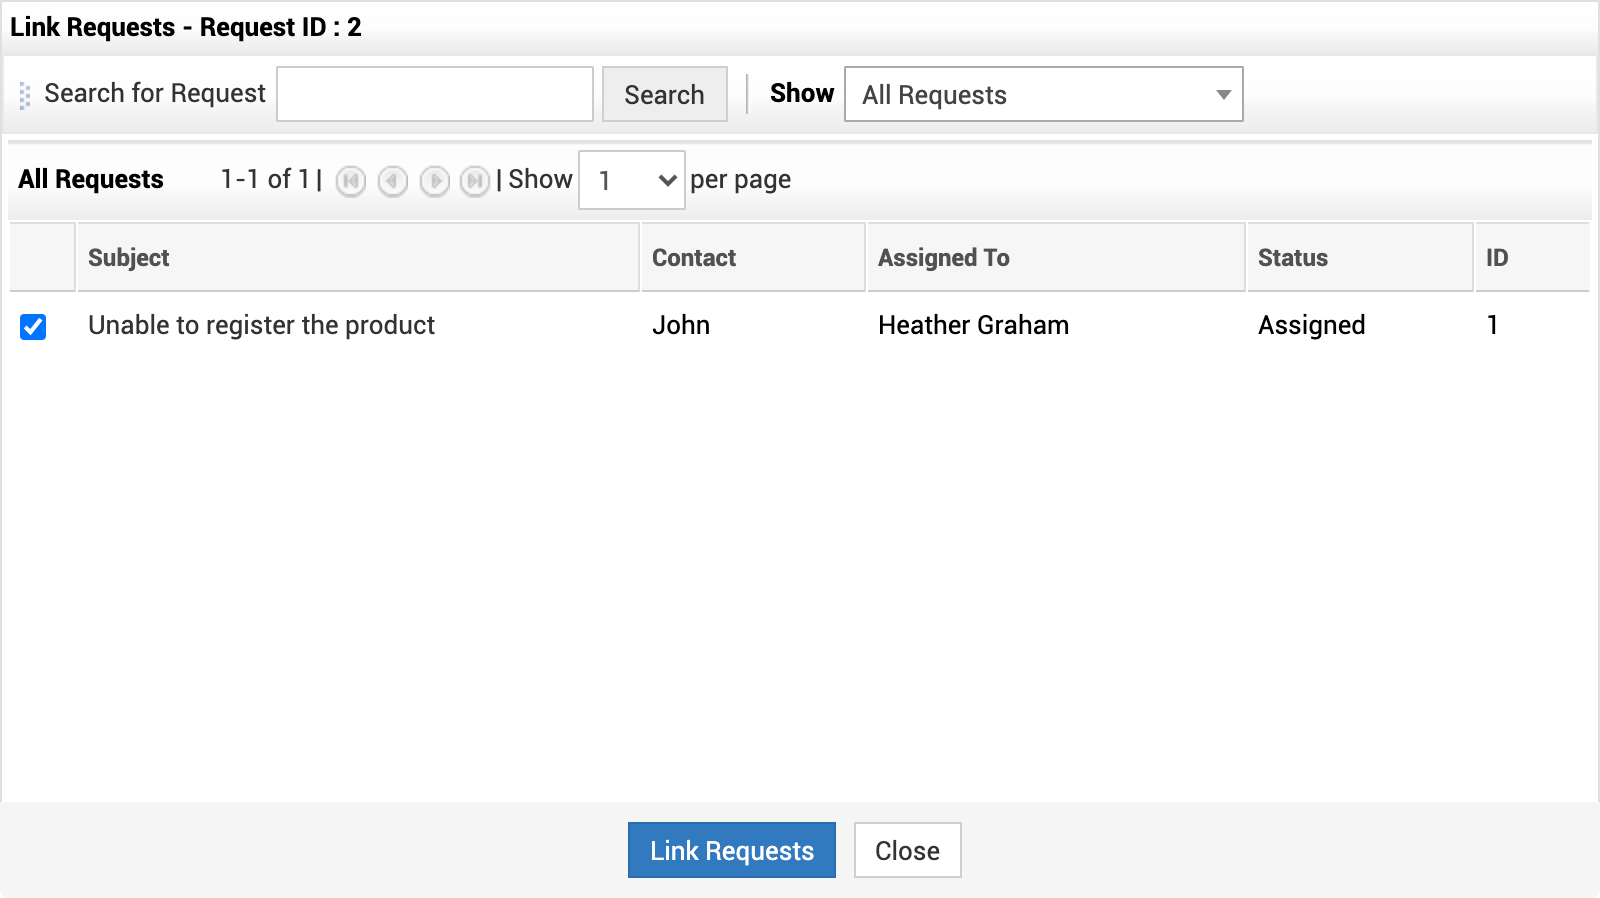This screenshot has width=1600, height=898.
Task: Click the Search button
Action: (x=664, y=95)
